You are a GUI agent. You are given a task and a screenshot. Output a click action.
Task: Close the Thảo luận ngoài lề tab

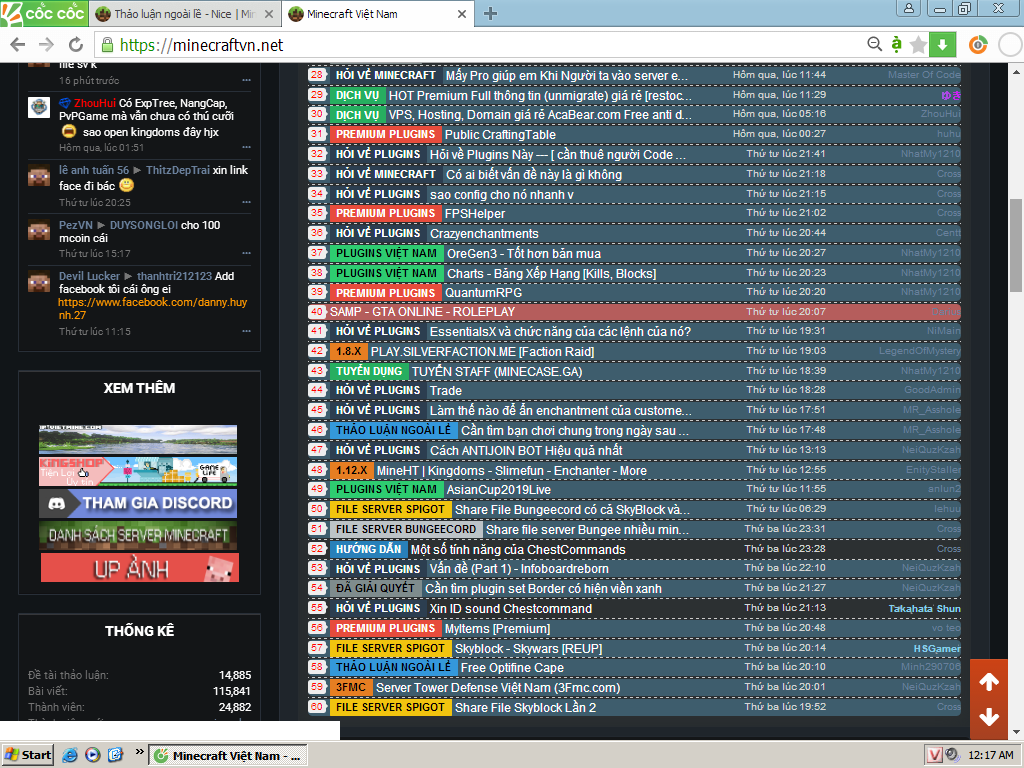[268, 14]
